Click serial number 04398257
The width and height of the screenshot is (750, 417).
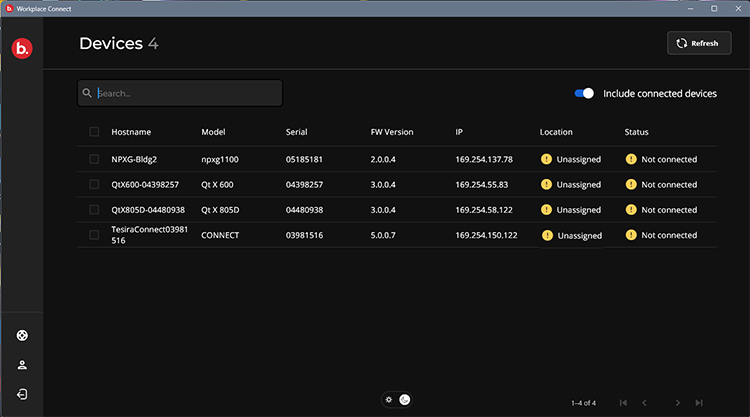coord(304,185)
